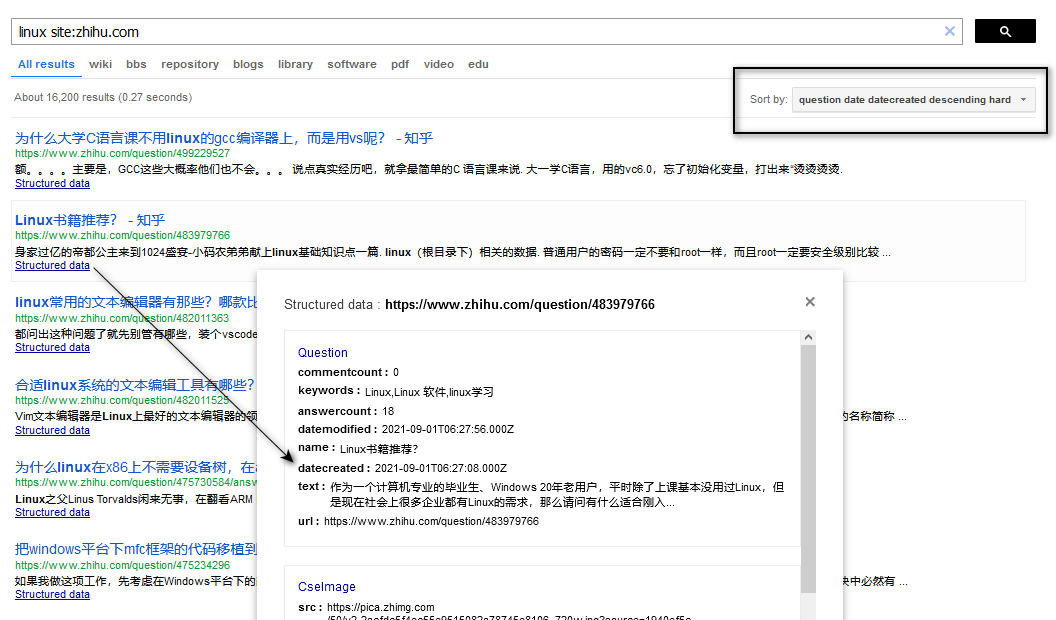The height and width of the screenshot is (620, 1056).
Task: Open the blogs tab
Action: 248,64
